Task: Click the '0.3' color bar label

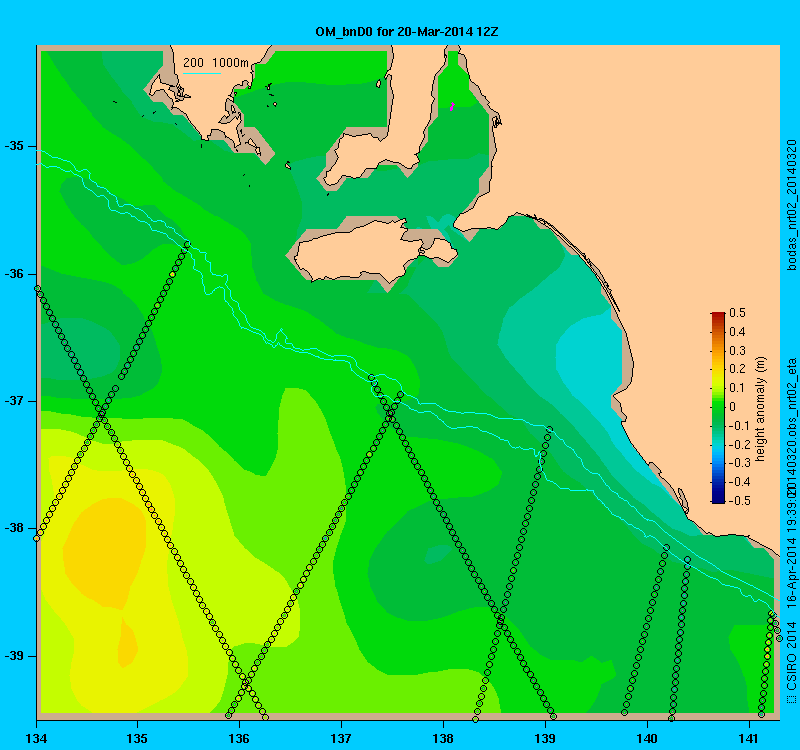Action: [x=737, y=351]
